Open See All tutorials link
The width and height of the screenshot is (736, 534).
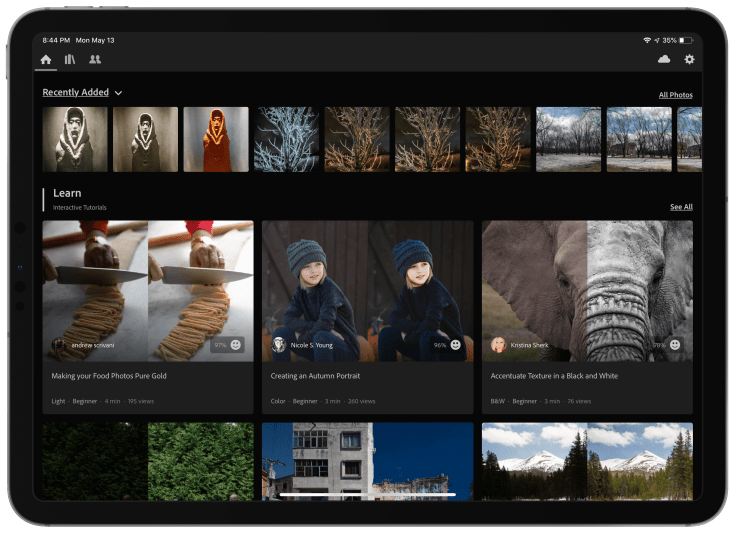[x=681, y=207]
